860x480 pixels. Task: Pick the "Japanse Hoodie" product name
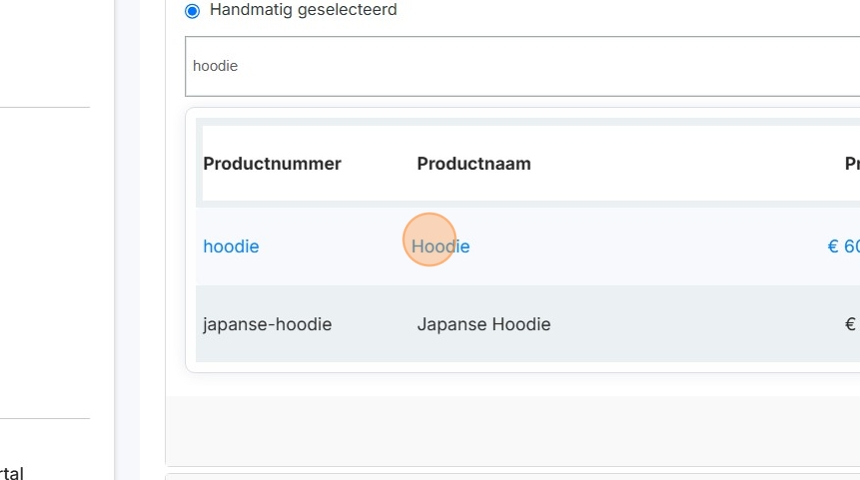click(x=483, y=324)
